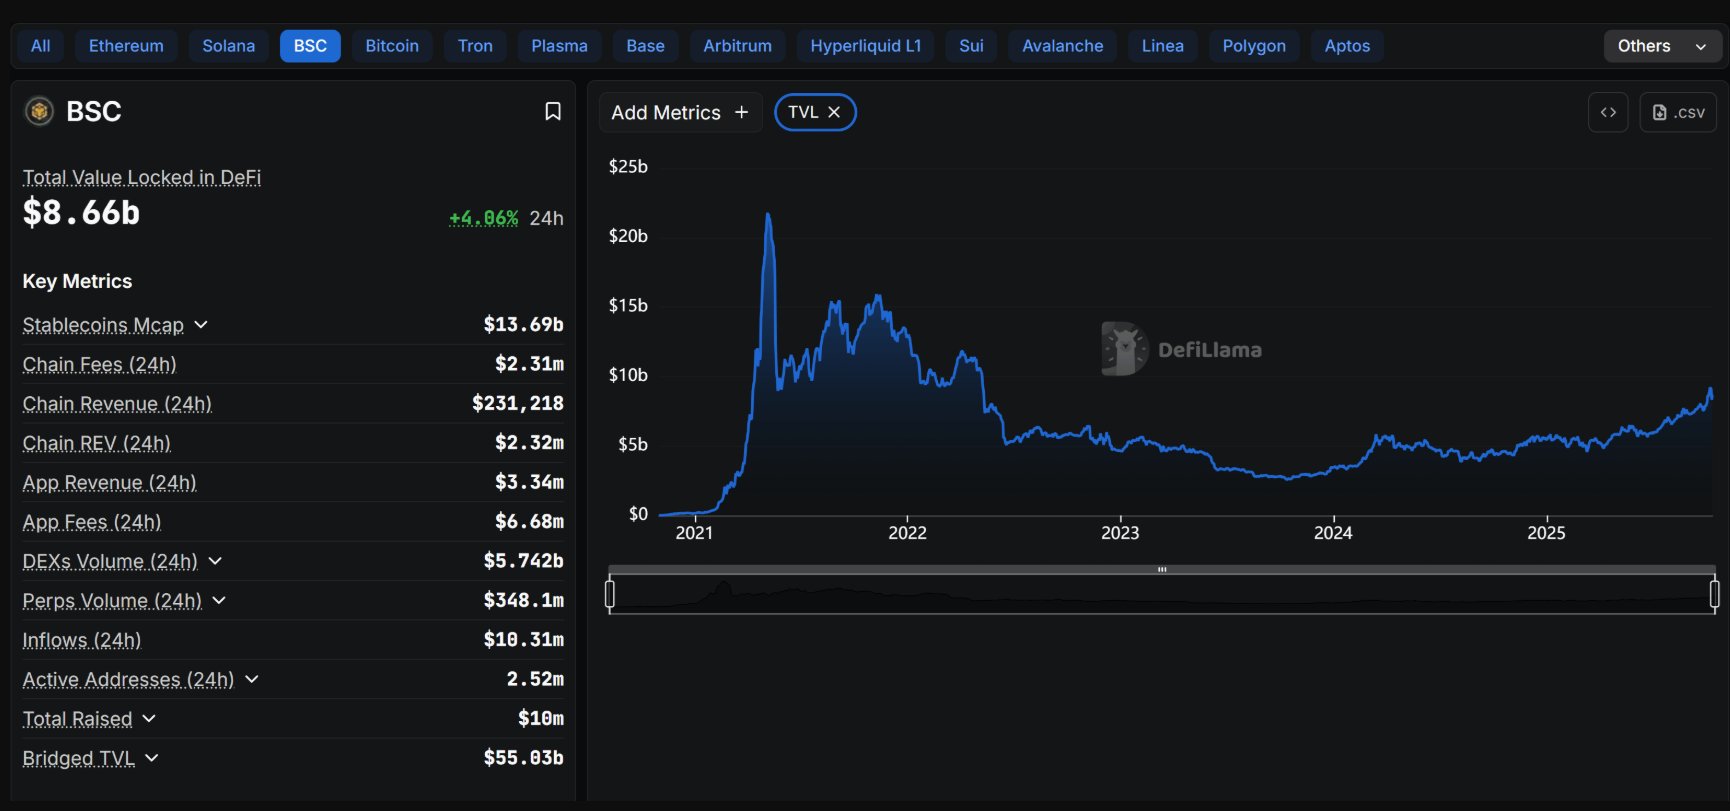Image resolution: width=1730 pixels, height=811 pixels.
Task: Expand DEXs Volume (24h) breakdown
Action: pos(215,561)
